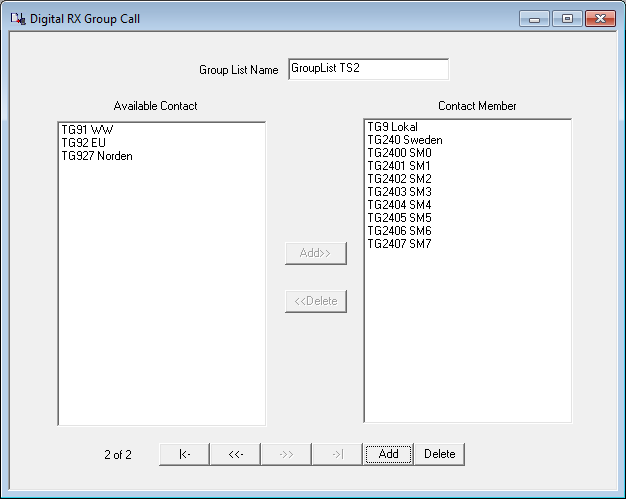Go to the previous group list record
Screen dimensions: 626x499
(x=235, y=454)
